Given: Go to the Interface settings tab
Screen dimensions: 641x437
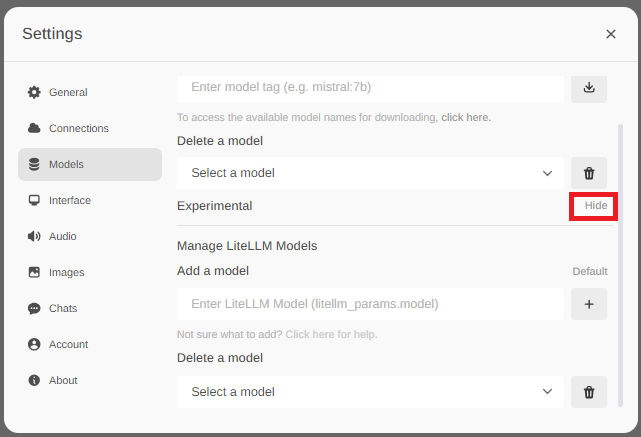Looking at the screenshot, I should tap(69, 200).
